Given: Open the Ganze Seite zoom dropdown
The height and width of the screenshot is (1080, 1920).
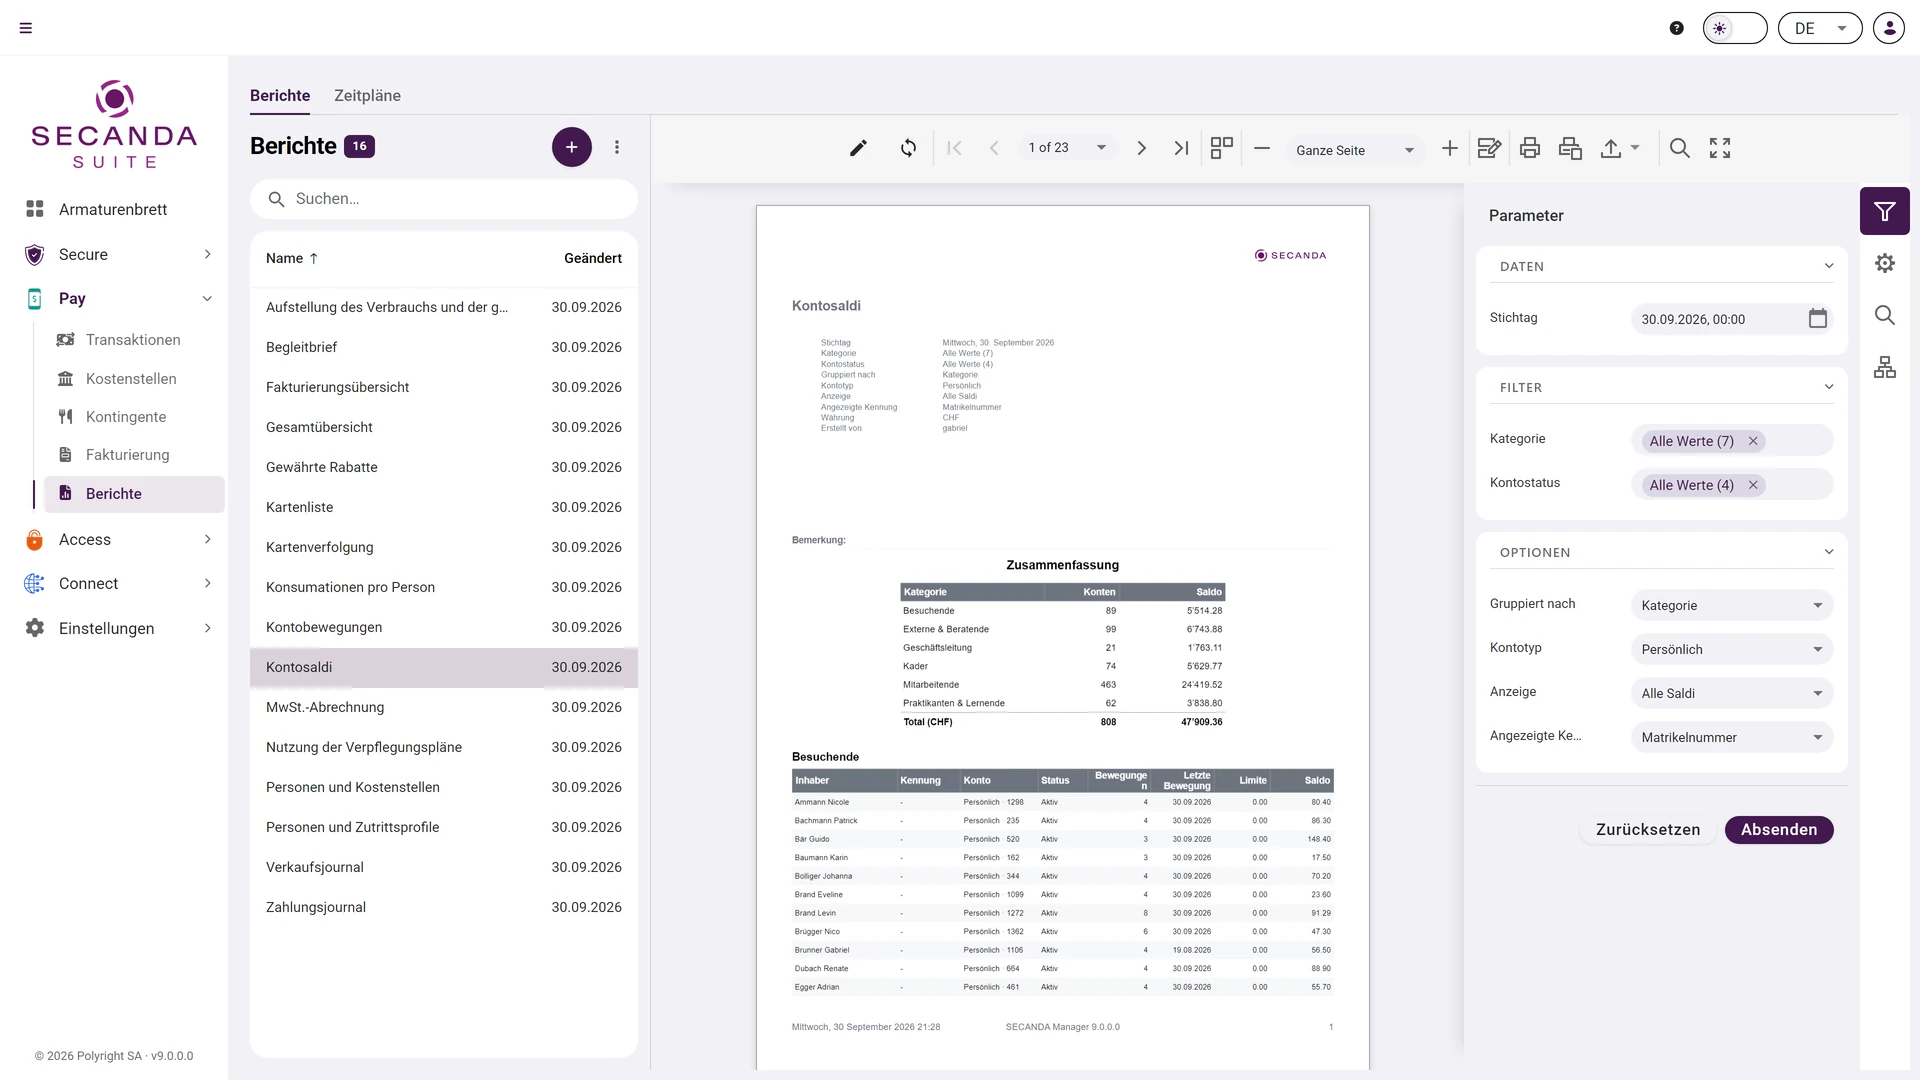Looking at the screenshot, I should point(1355,150).
